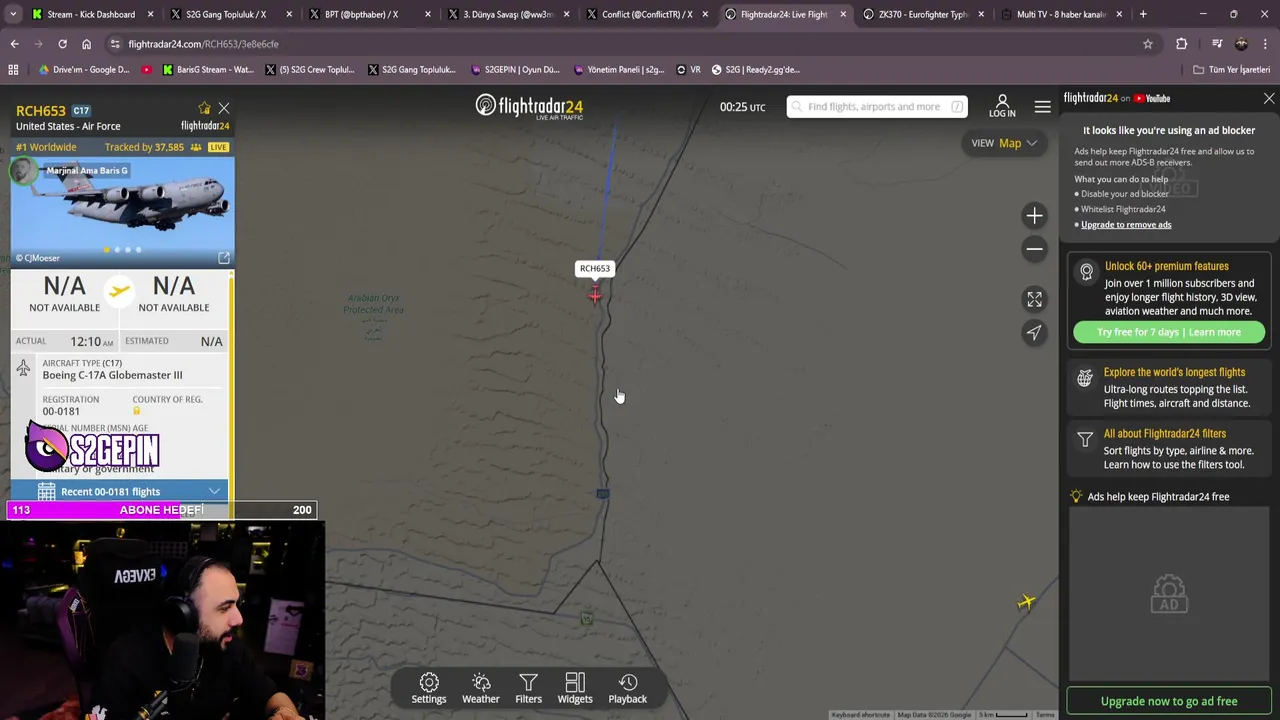Bookmark this page star icon
The image size is (1280, 720).
(1148, 44)
